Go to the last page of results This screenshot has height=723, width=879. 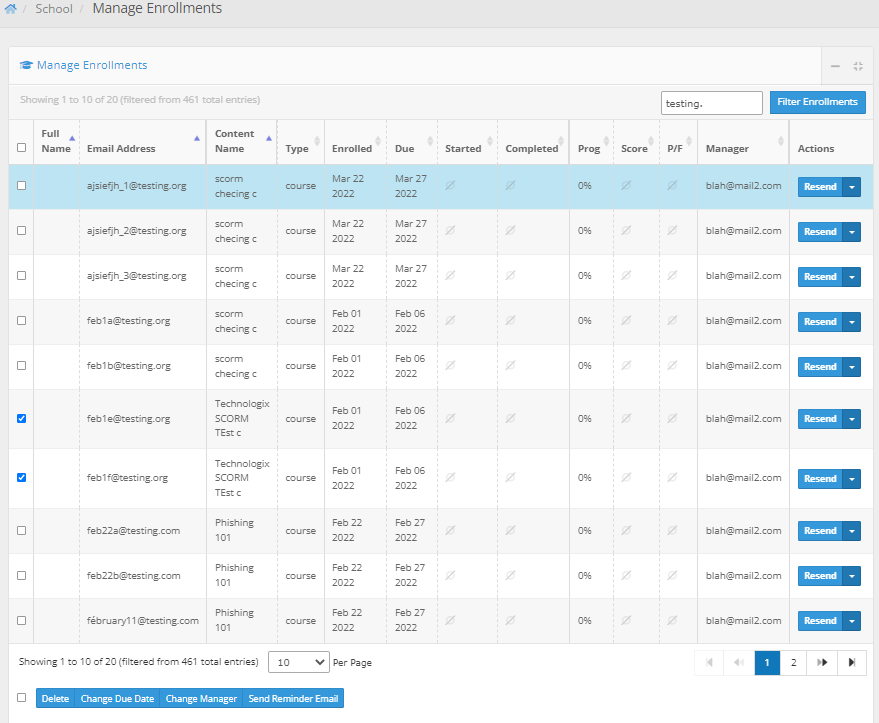(852, 662)
